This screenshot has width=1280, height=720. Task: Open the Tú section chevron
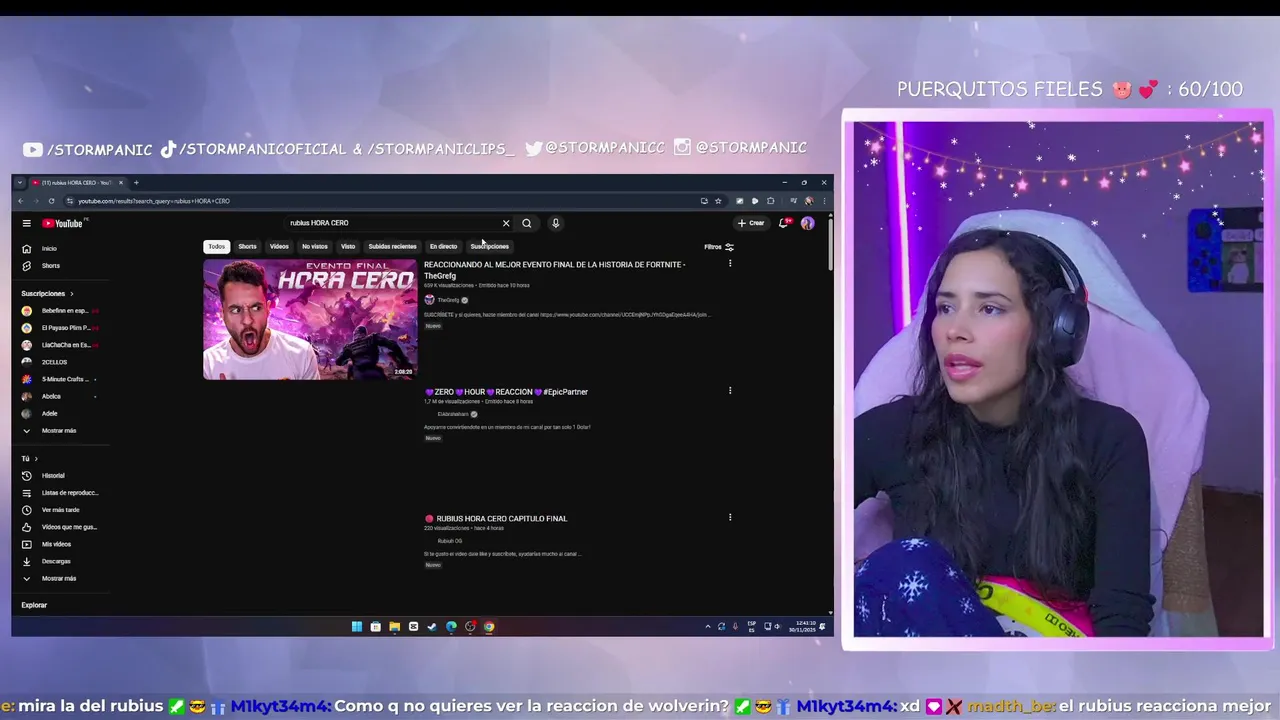tap(36, 459)
